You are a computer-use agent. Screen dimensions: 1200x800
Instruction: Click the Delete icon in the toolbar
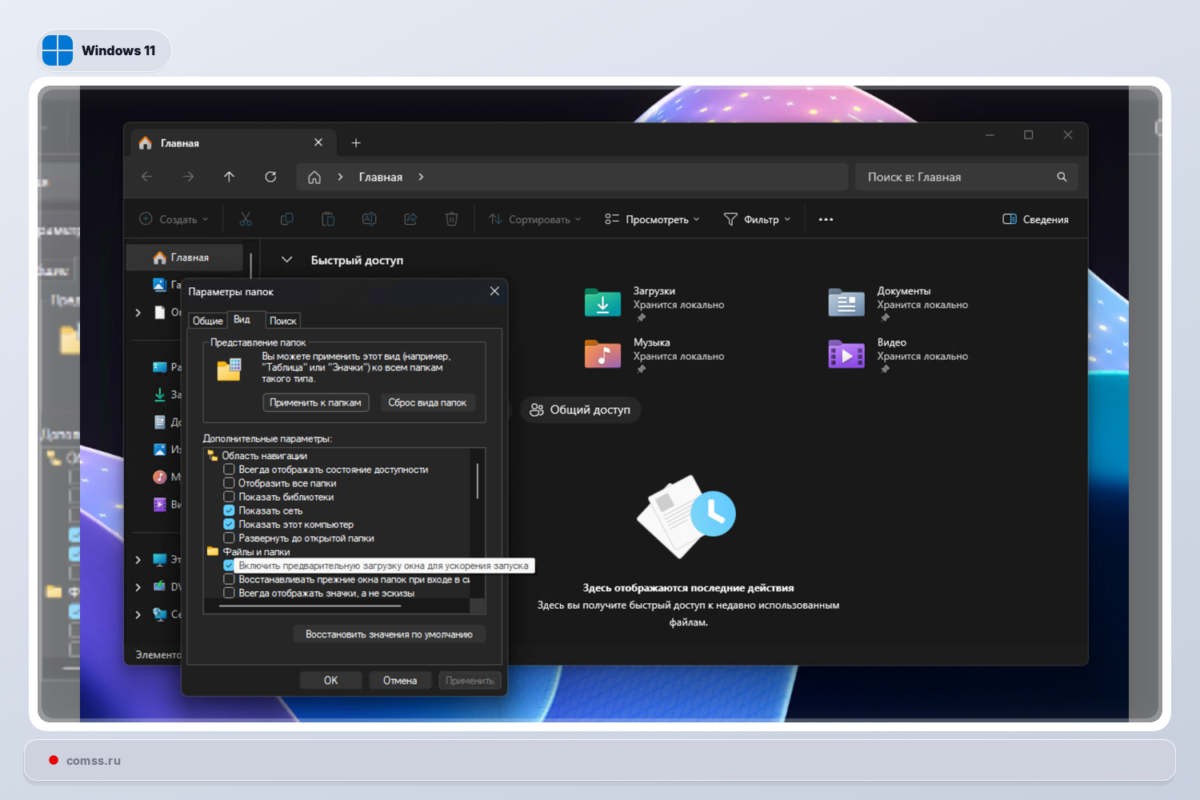tap(451, 218)
